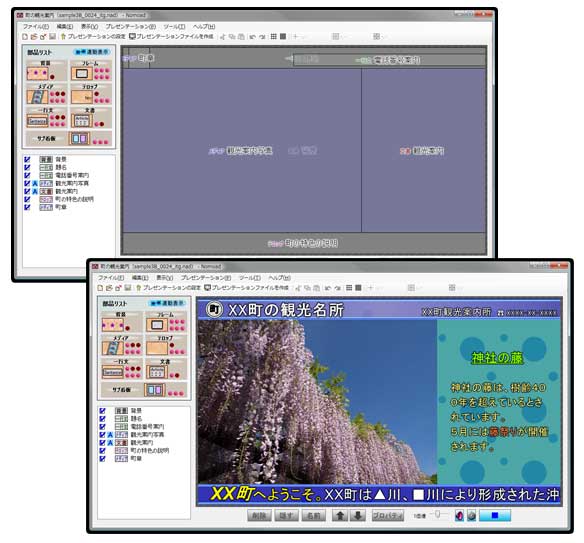Click the Open file icon in front window toolbar
Image resolution: width=584 pixels, height=543 pixels.
coord(109,288)
